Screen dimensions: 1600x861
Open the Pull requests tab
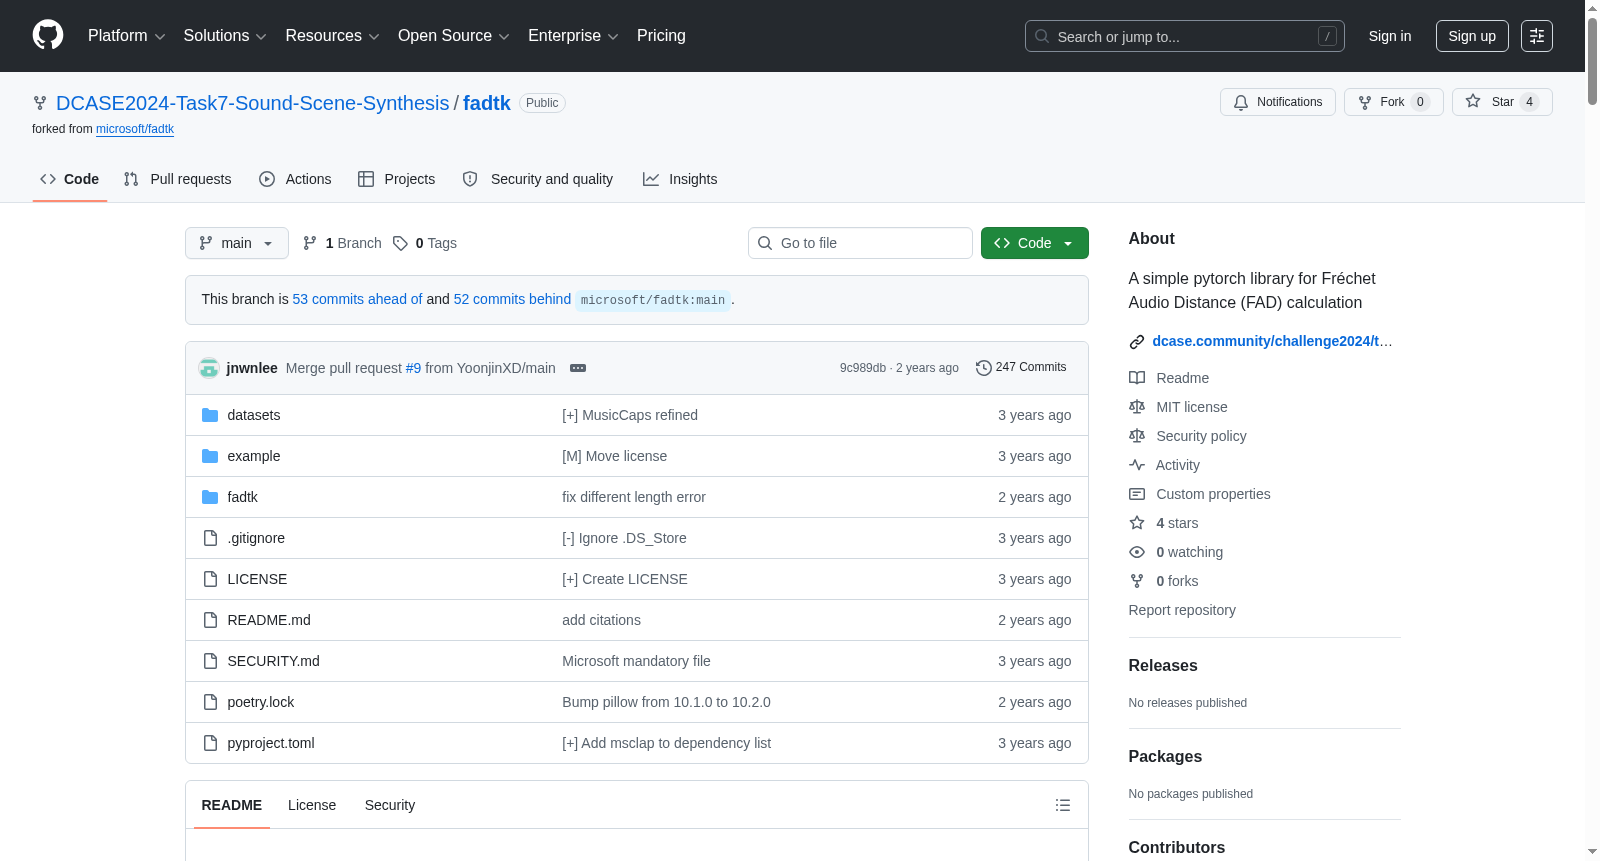[178, 179]
